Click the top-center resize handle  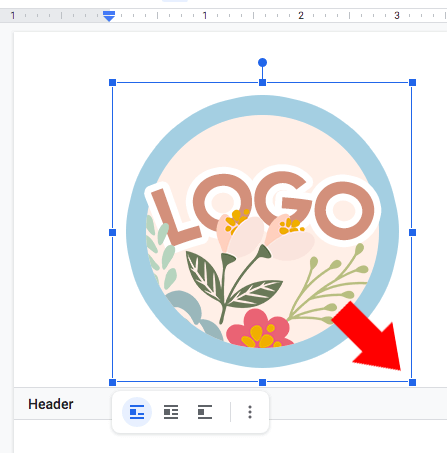click(x=262, y=82)
